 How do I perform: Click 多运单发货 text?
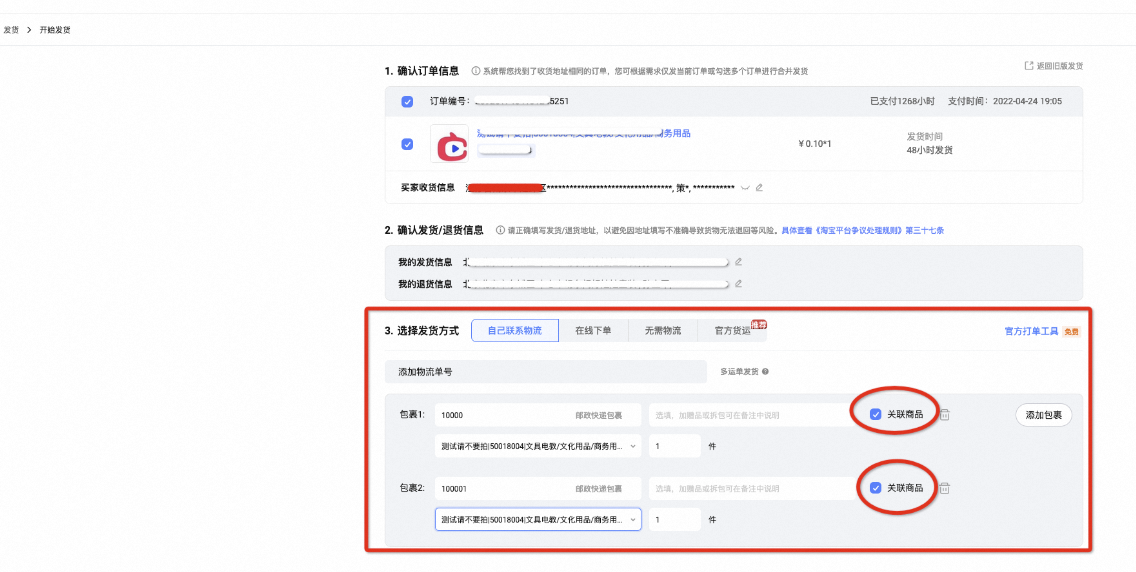click(739, 371)
